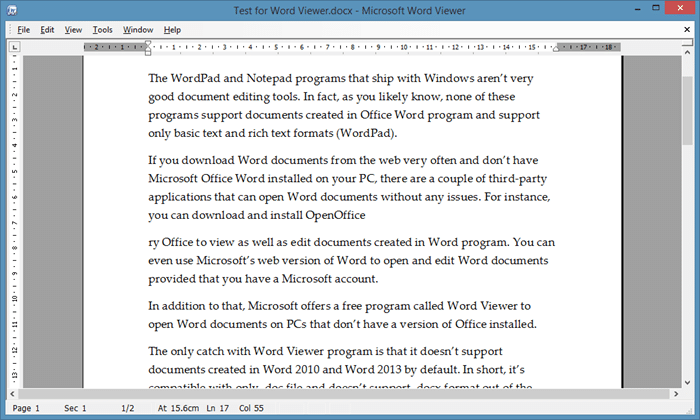Click the right indent marker on ruler
The image size is (700, 420).
(556, 49)
